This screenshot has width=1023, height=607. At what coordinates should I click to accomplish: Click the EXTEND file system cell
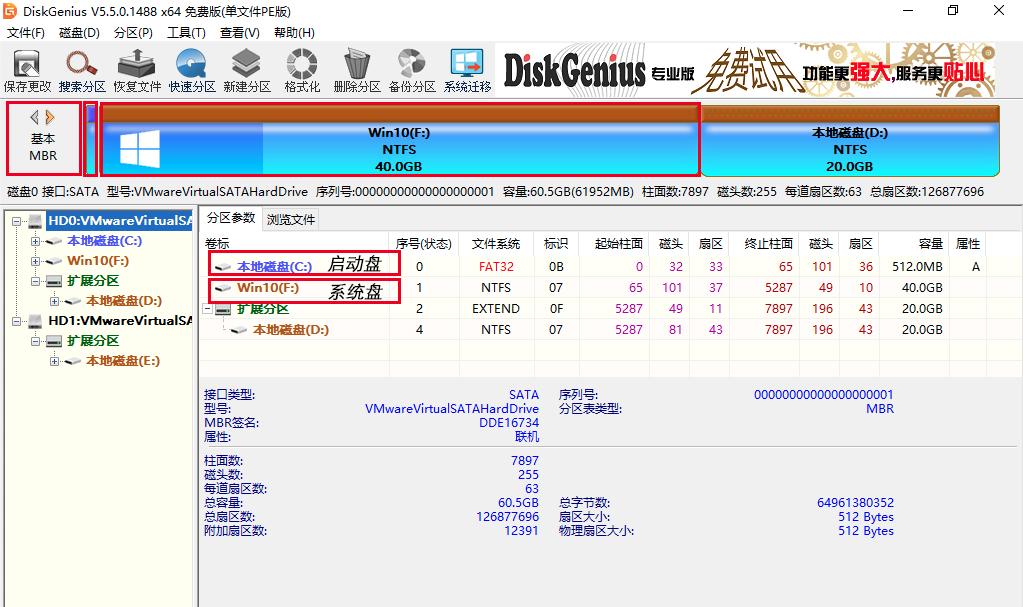pos(496,308)
